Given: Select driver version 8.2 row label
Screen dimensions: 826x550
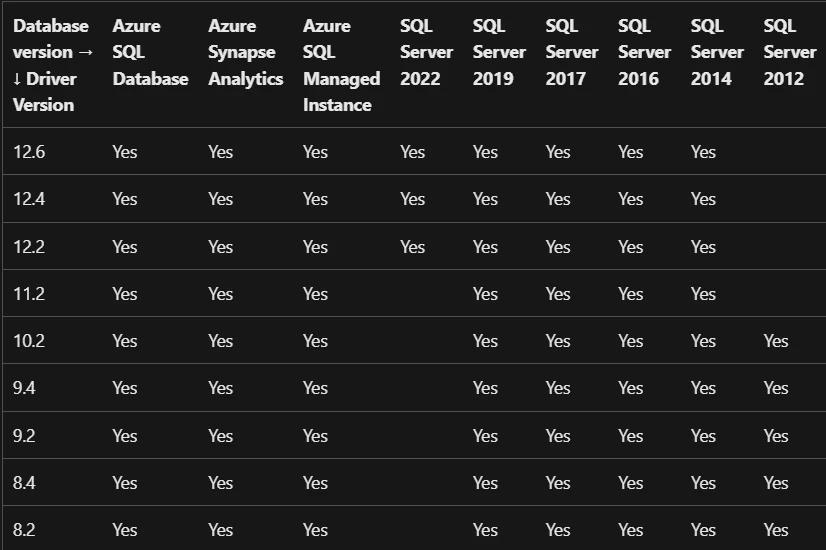Looking at the screenshot, I should pos(24,529).
